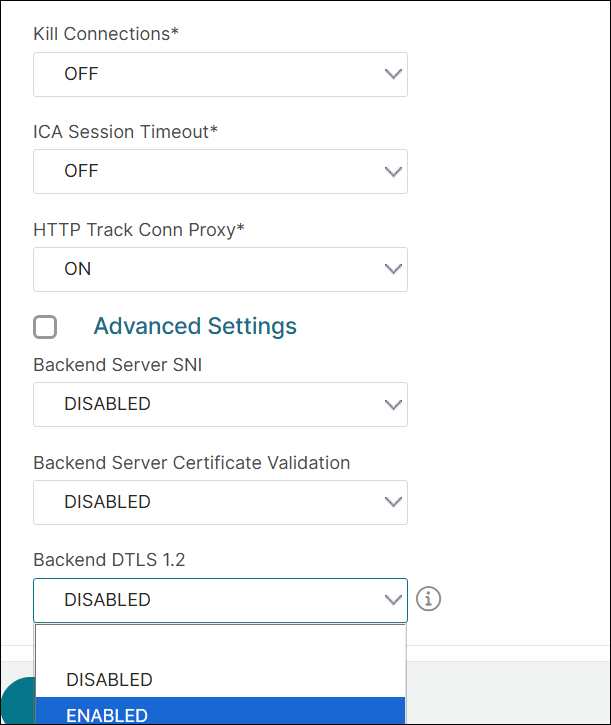Viewport: 611px width, 725px height.
Task: Select the blank option in the list
Action: point(220,644)
